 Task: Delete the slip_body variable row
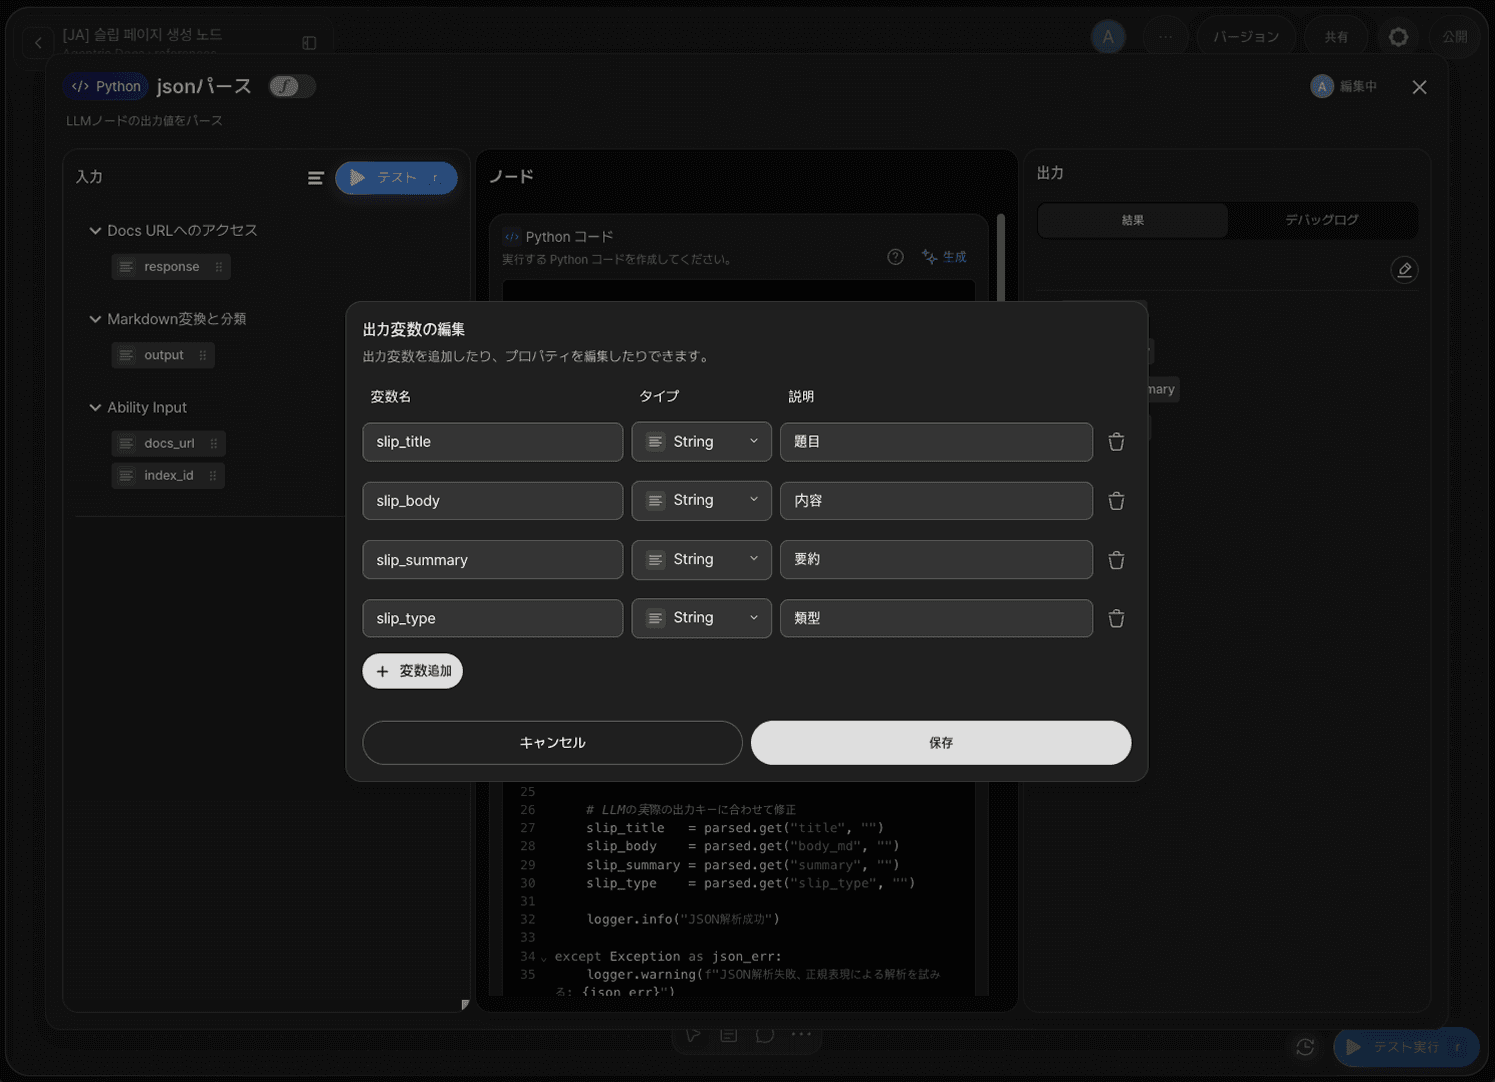coord(1116,501)
